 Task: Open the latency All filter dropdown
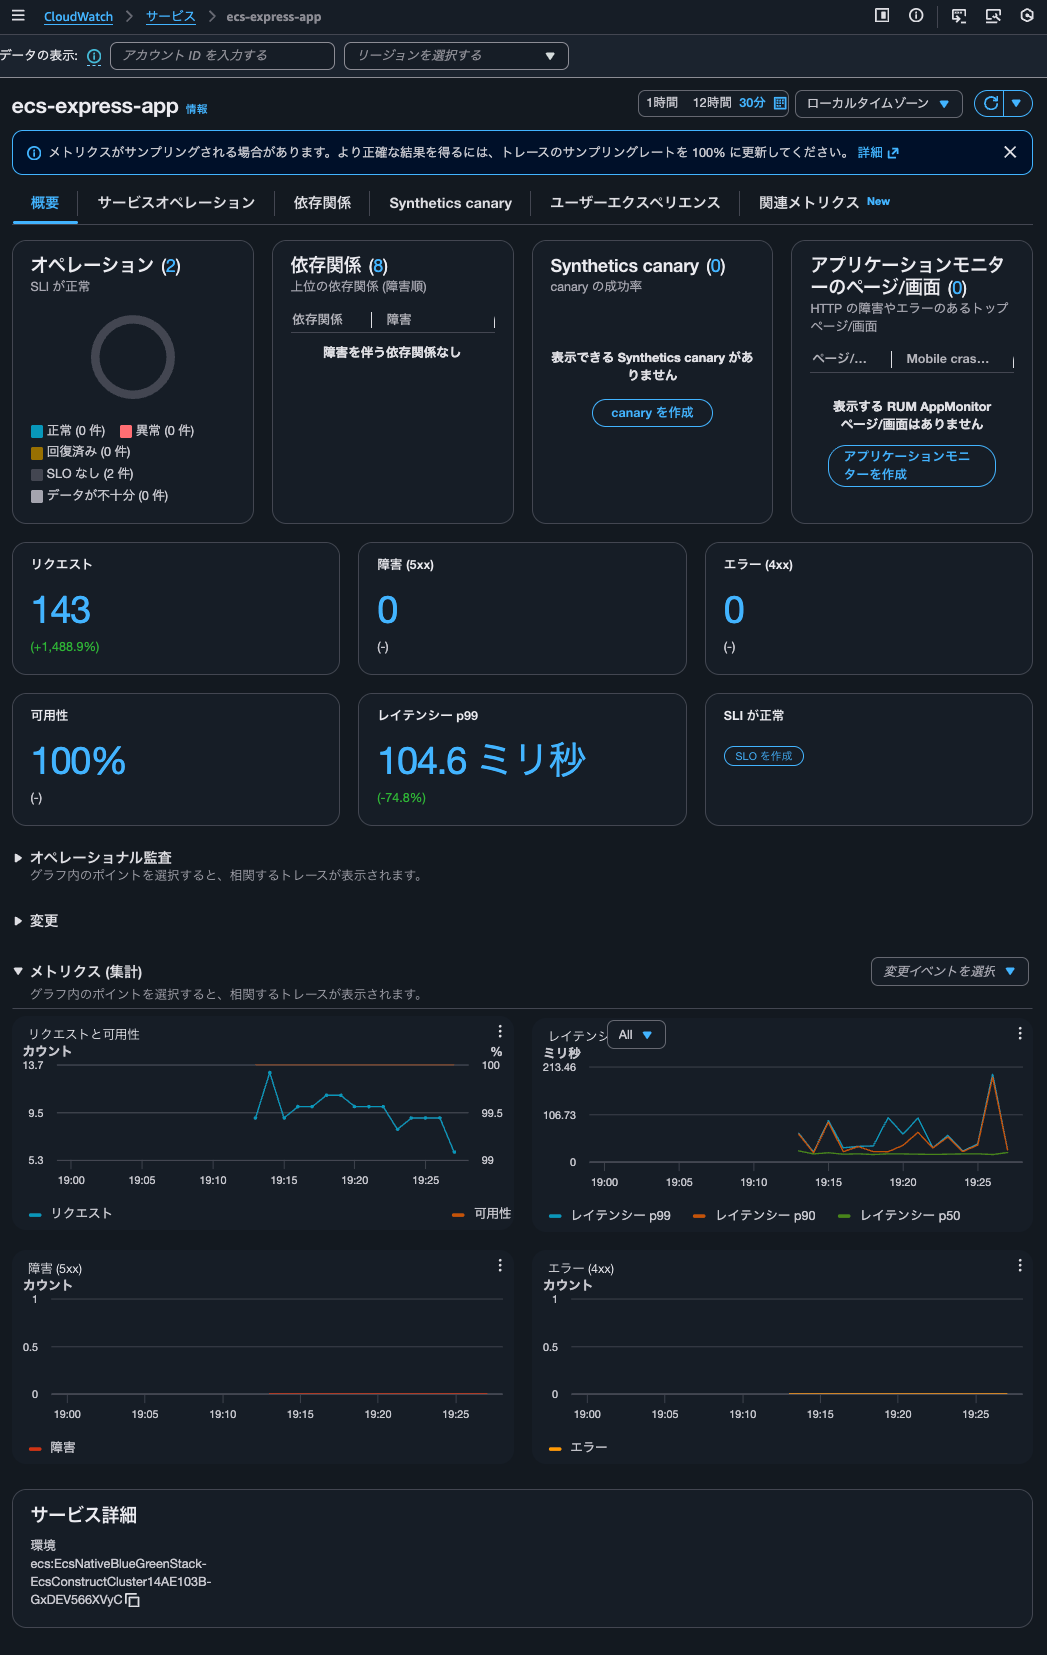pos(636,1035)
